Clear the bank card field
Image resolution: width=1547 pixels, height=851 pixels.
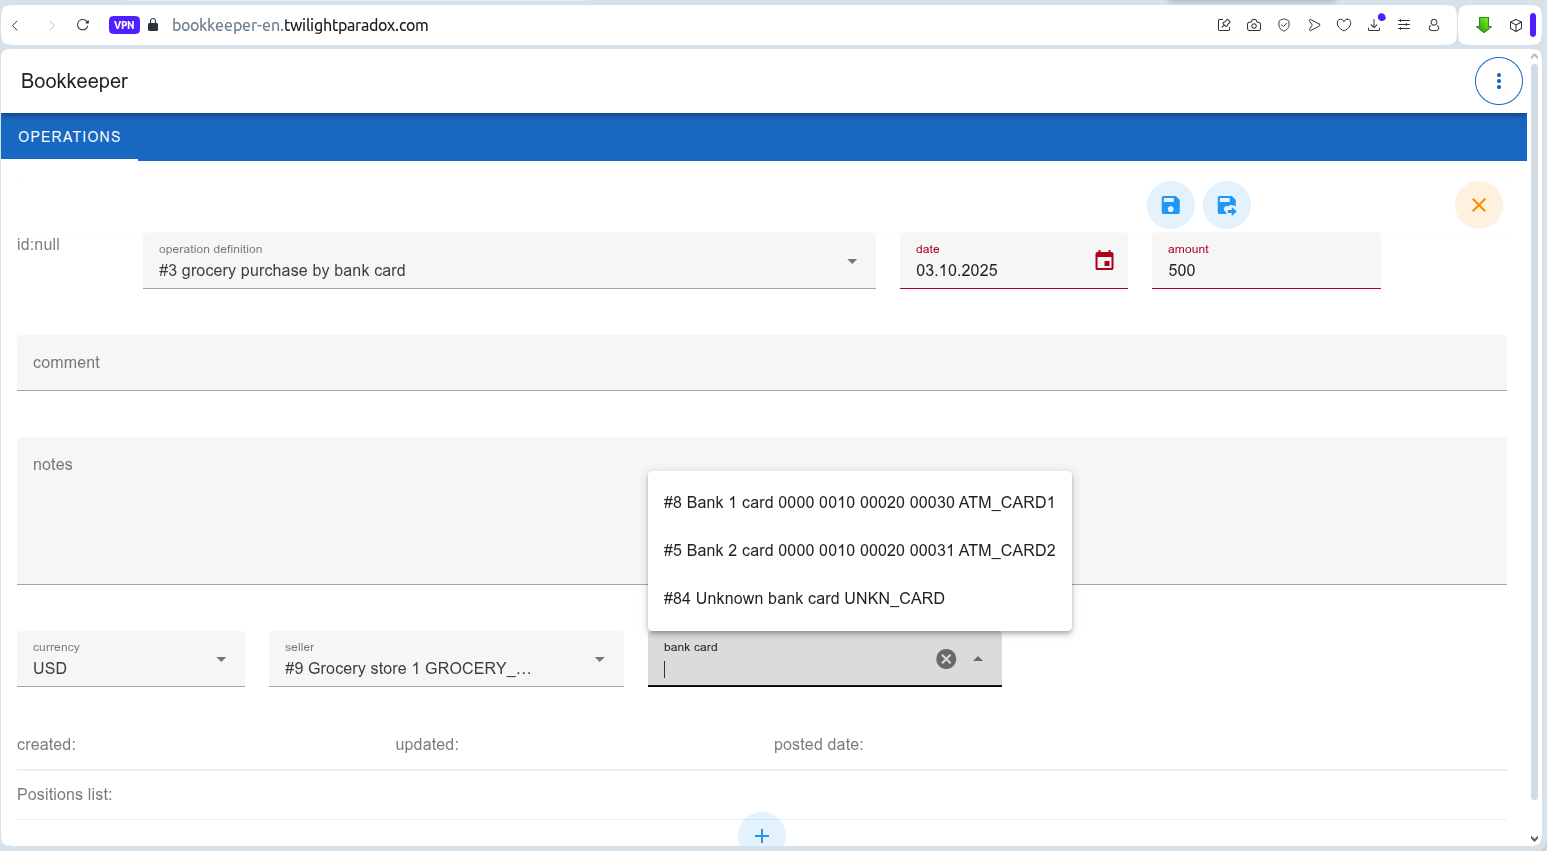click(x=946, y=659)
